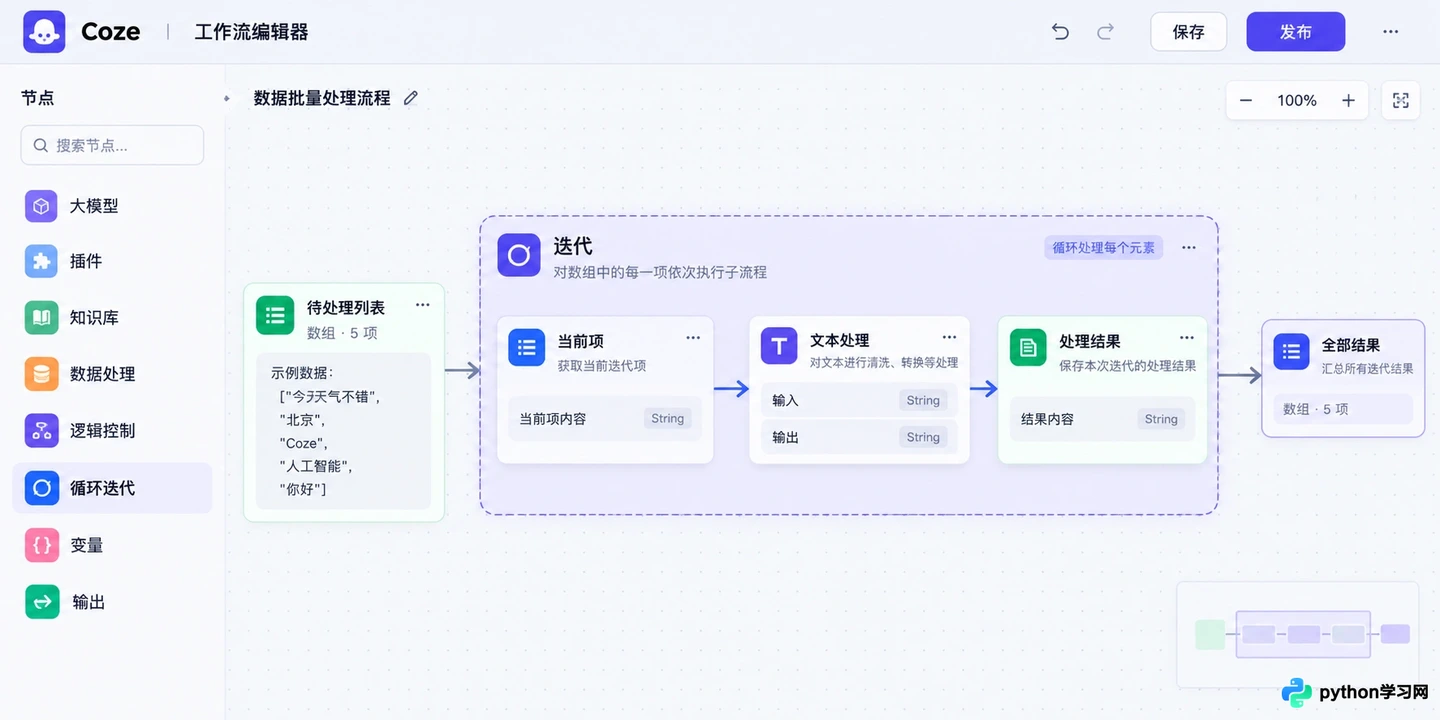Screen dimensions: 1440x720
Task: Zoom out the canvas
Action: coord(1246,100)
